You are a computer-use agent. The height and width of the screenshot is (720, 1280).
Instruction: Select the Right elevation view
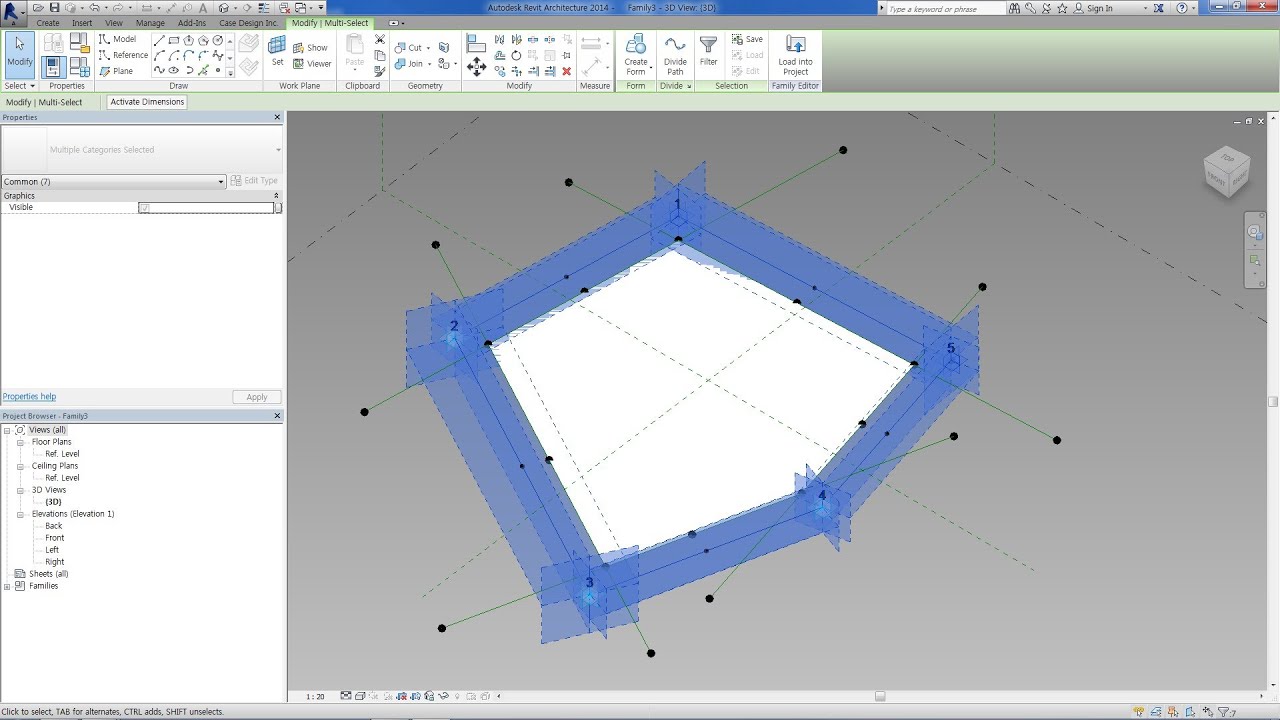pos(54,562)
